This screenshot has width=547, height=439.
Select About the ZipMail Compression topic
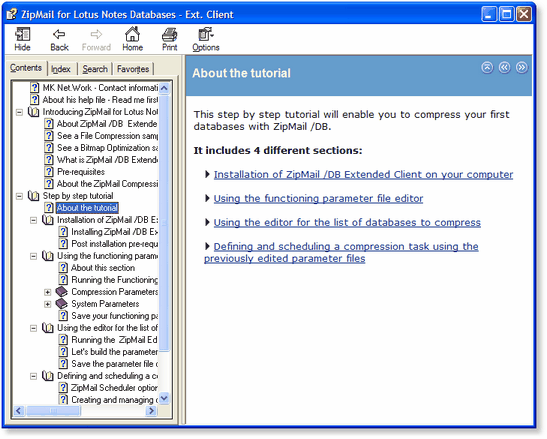pos(107,184)
